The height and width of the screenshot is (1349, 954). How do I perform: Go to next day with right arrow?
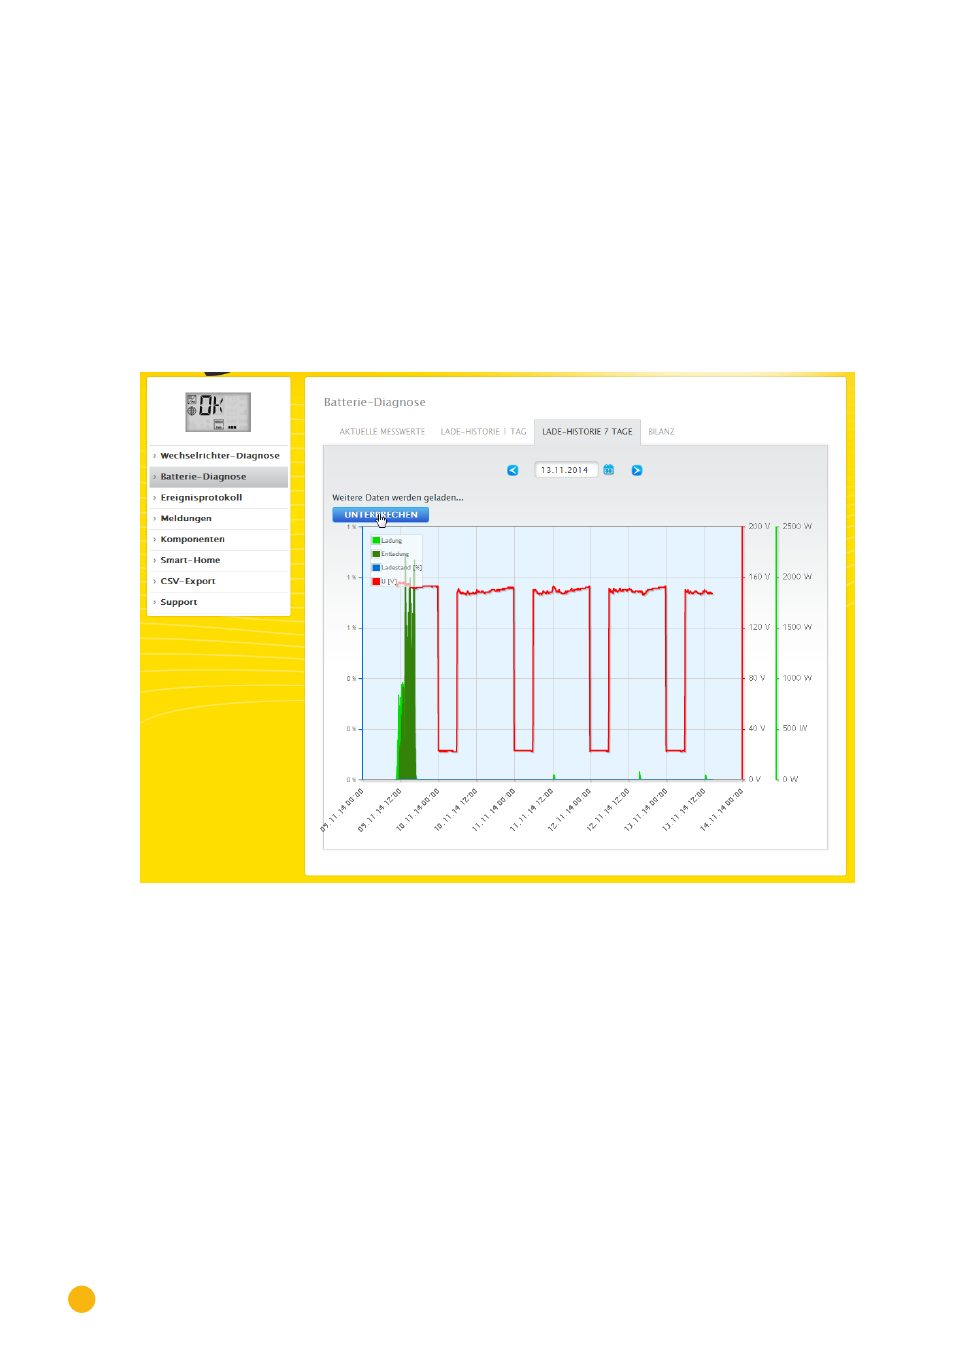point(637,470)
